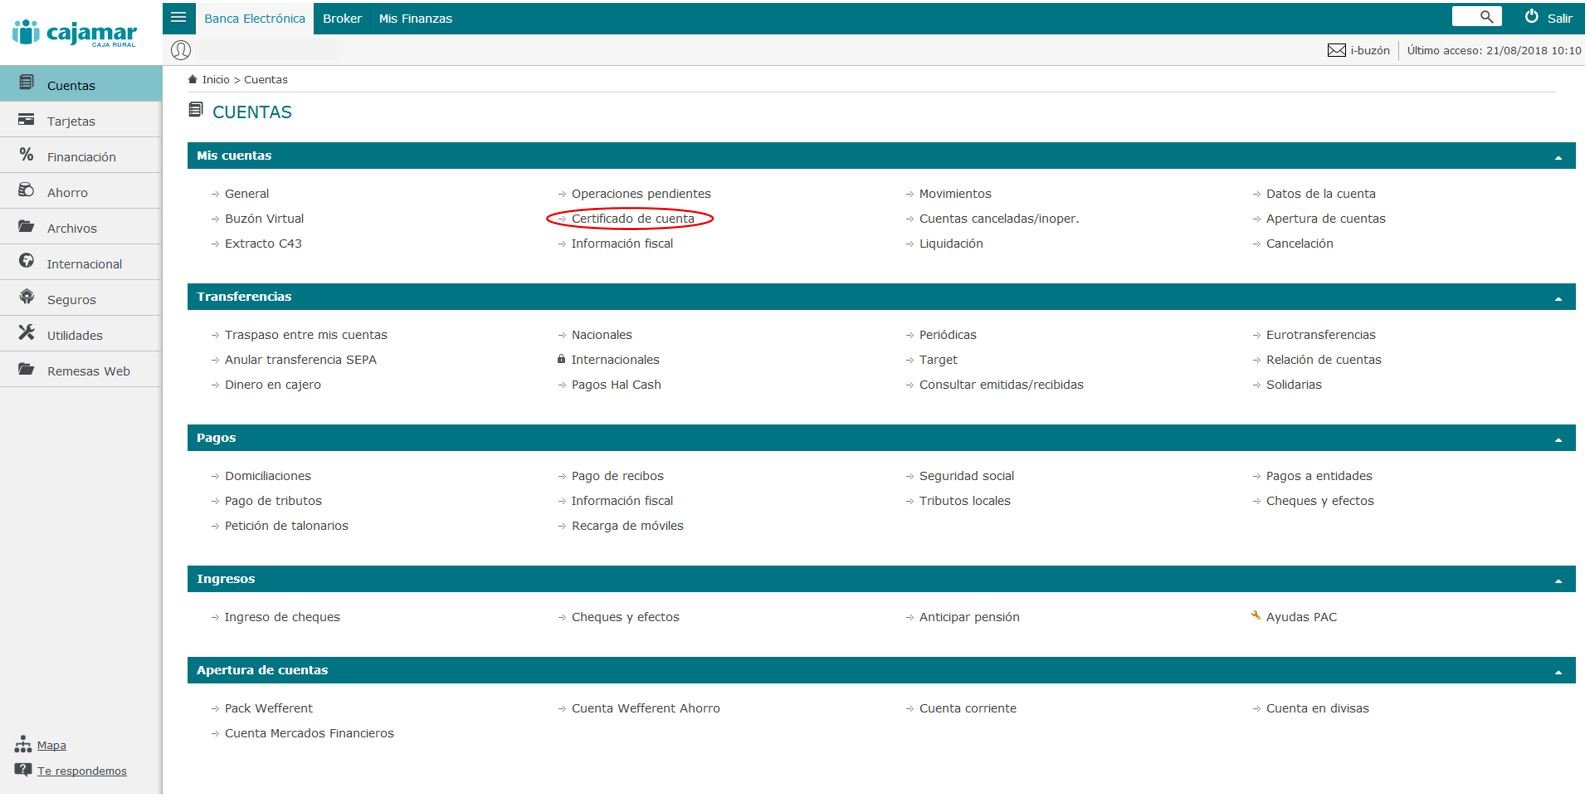Open Movimientos link
Image resolution: width=1587 pixels, height=800 pixels.
(955, 193)
